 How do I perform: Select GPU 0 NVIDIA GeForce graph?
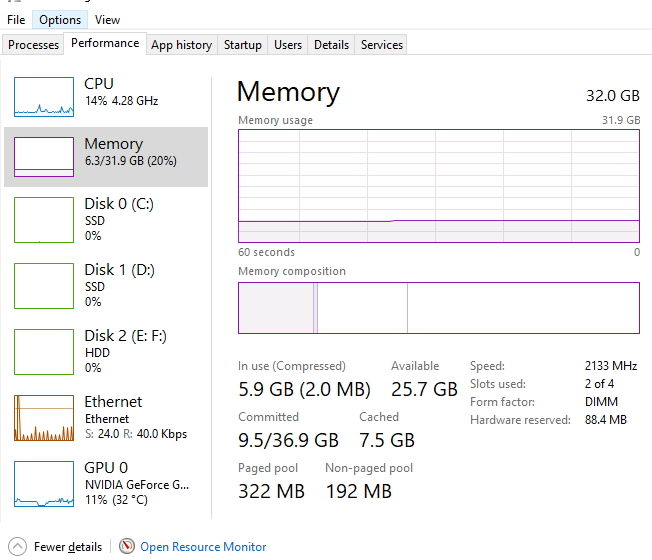44,484
